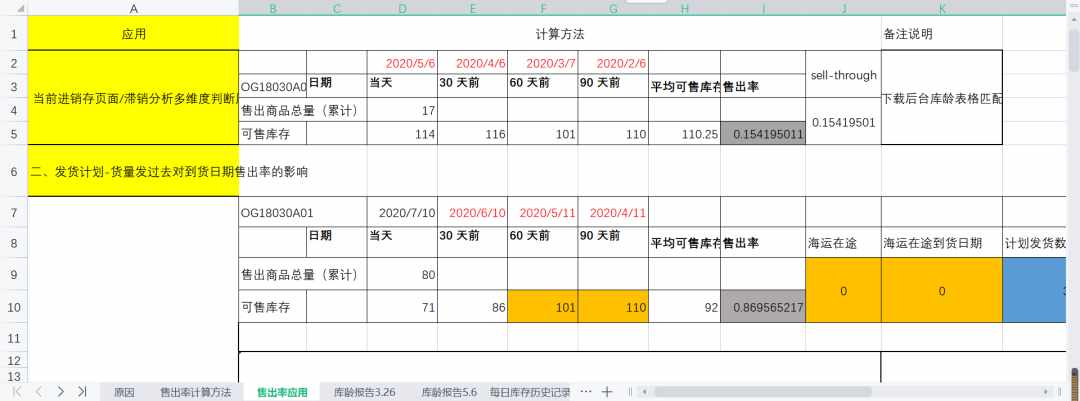Click orange cell 110 in row 10
This screenshot has height=401, width=1080.
614,307
